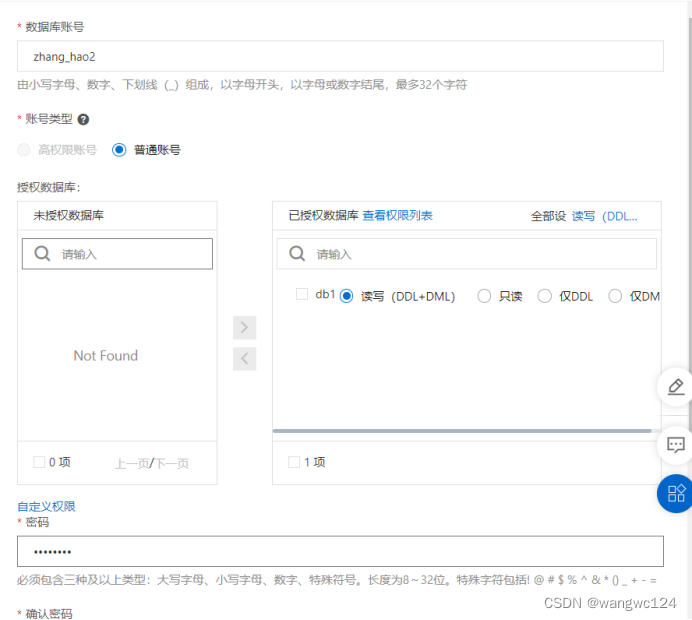Toggle the select-all checkbox beside 0 项
Screen dimensions: 692x620
pyautogui.click(x=39, y=462)
